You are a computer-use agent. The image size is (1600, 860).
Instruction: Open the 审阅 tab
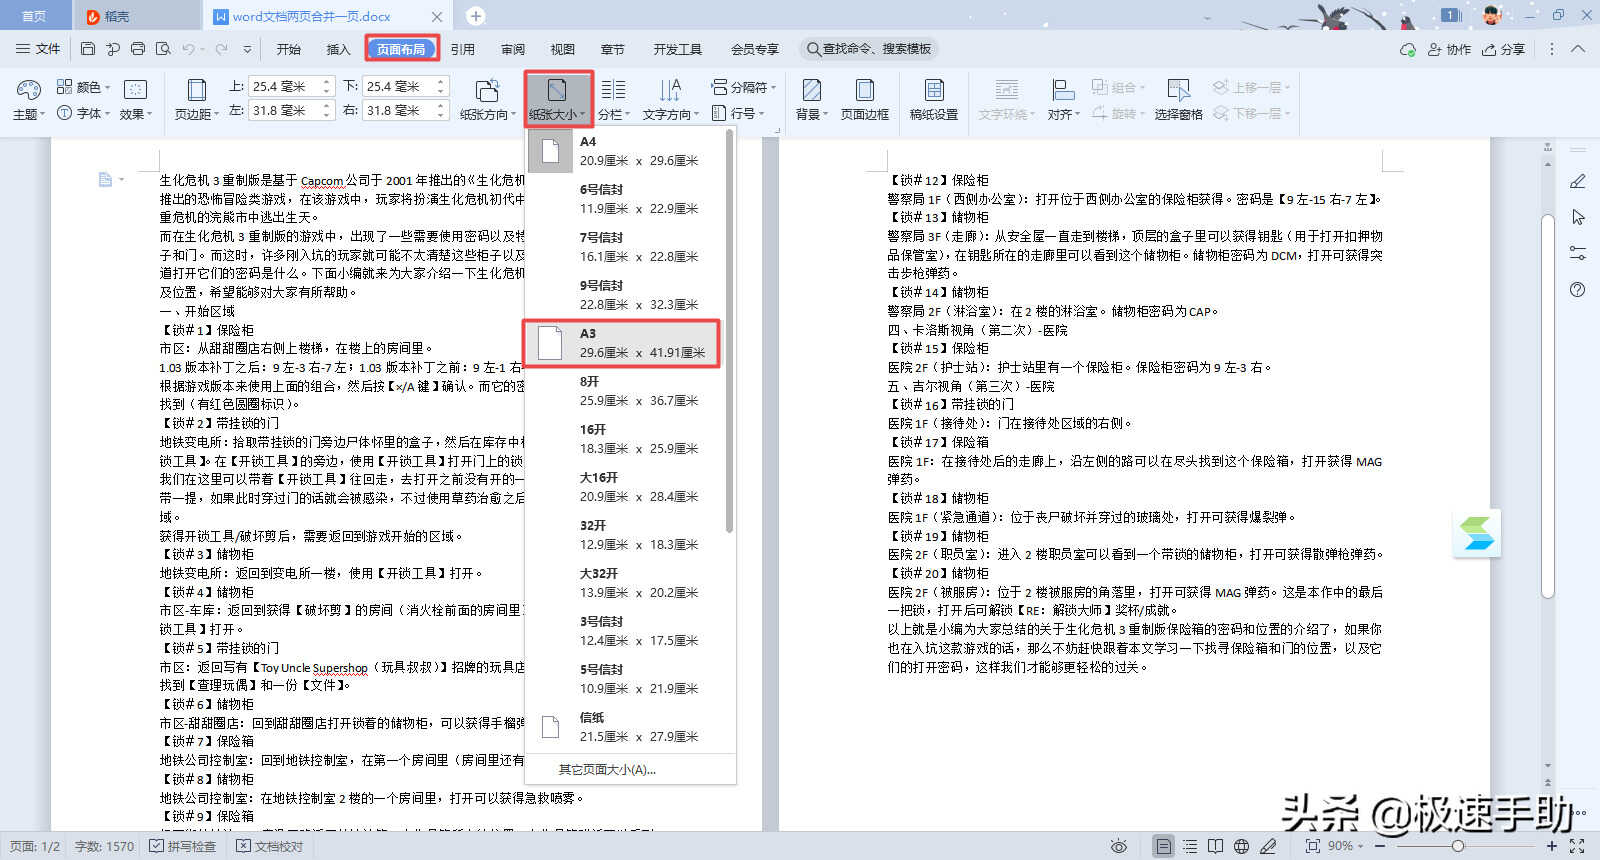coord(513,49)
